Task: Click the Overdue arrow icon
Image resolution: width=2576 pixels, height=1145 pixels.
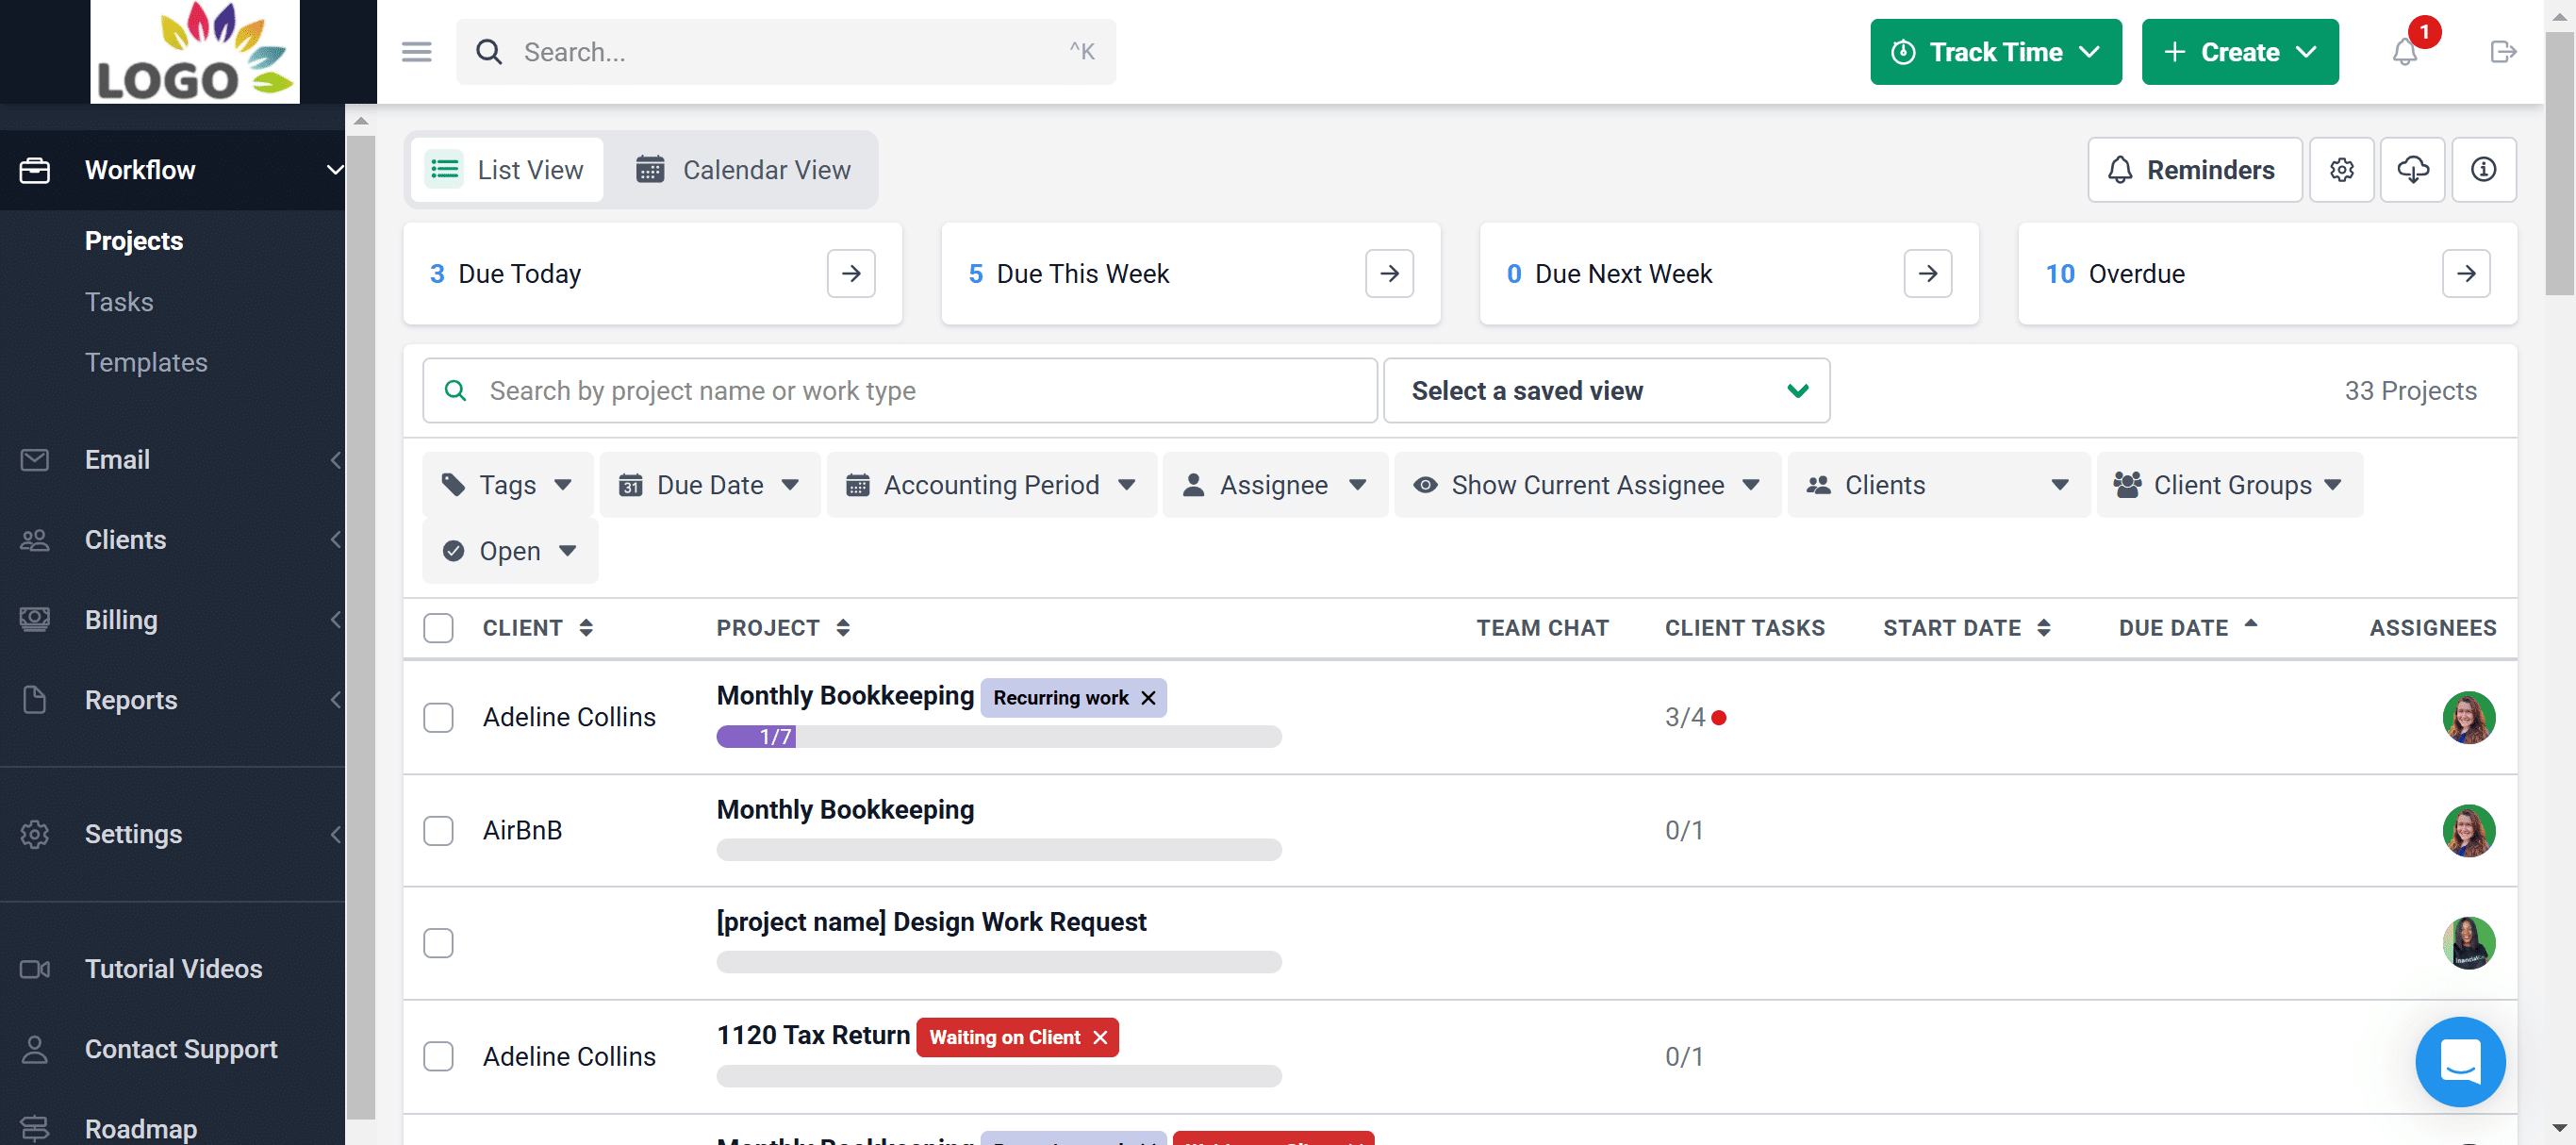Action: click(x=2466, y=274)
